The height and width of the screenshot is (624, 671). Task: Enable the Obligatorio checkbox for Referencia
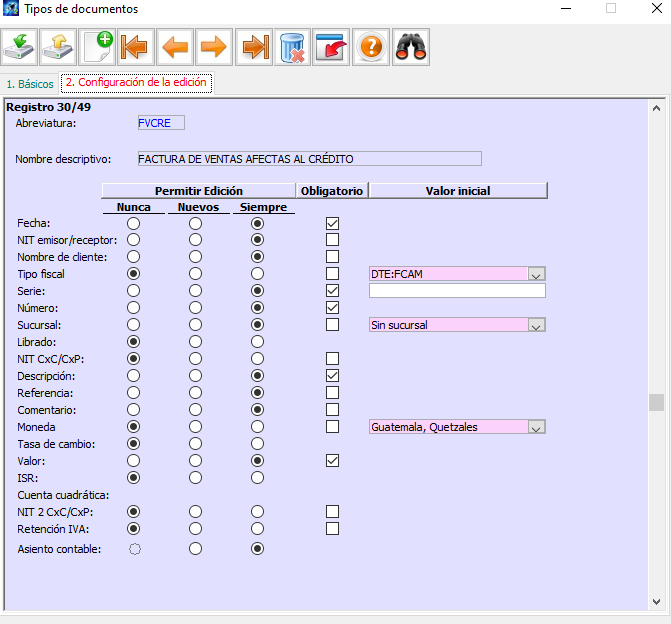(333, 393)
